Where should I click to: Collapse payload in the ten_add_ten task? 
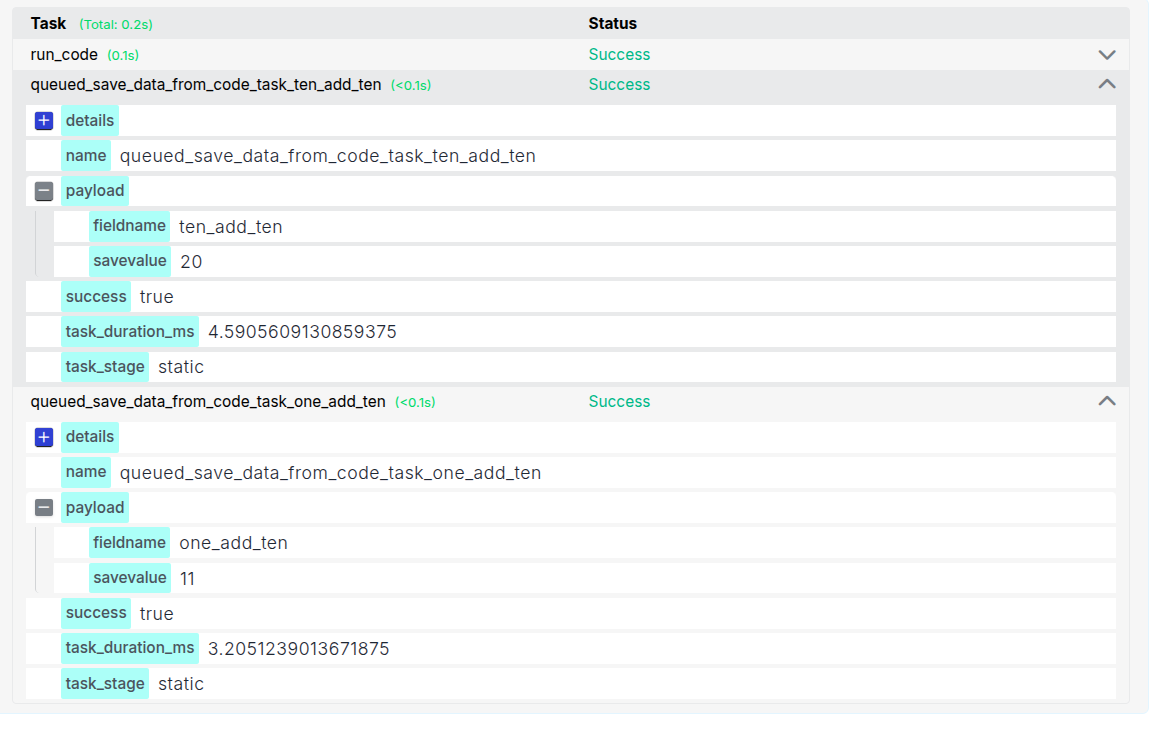(44, 191)
